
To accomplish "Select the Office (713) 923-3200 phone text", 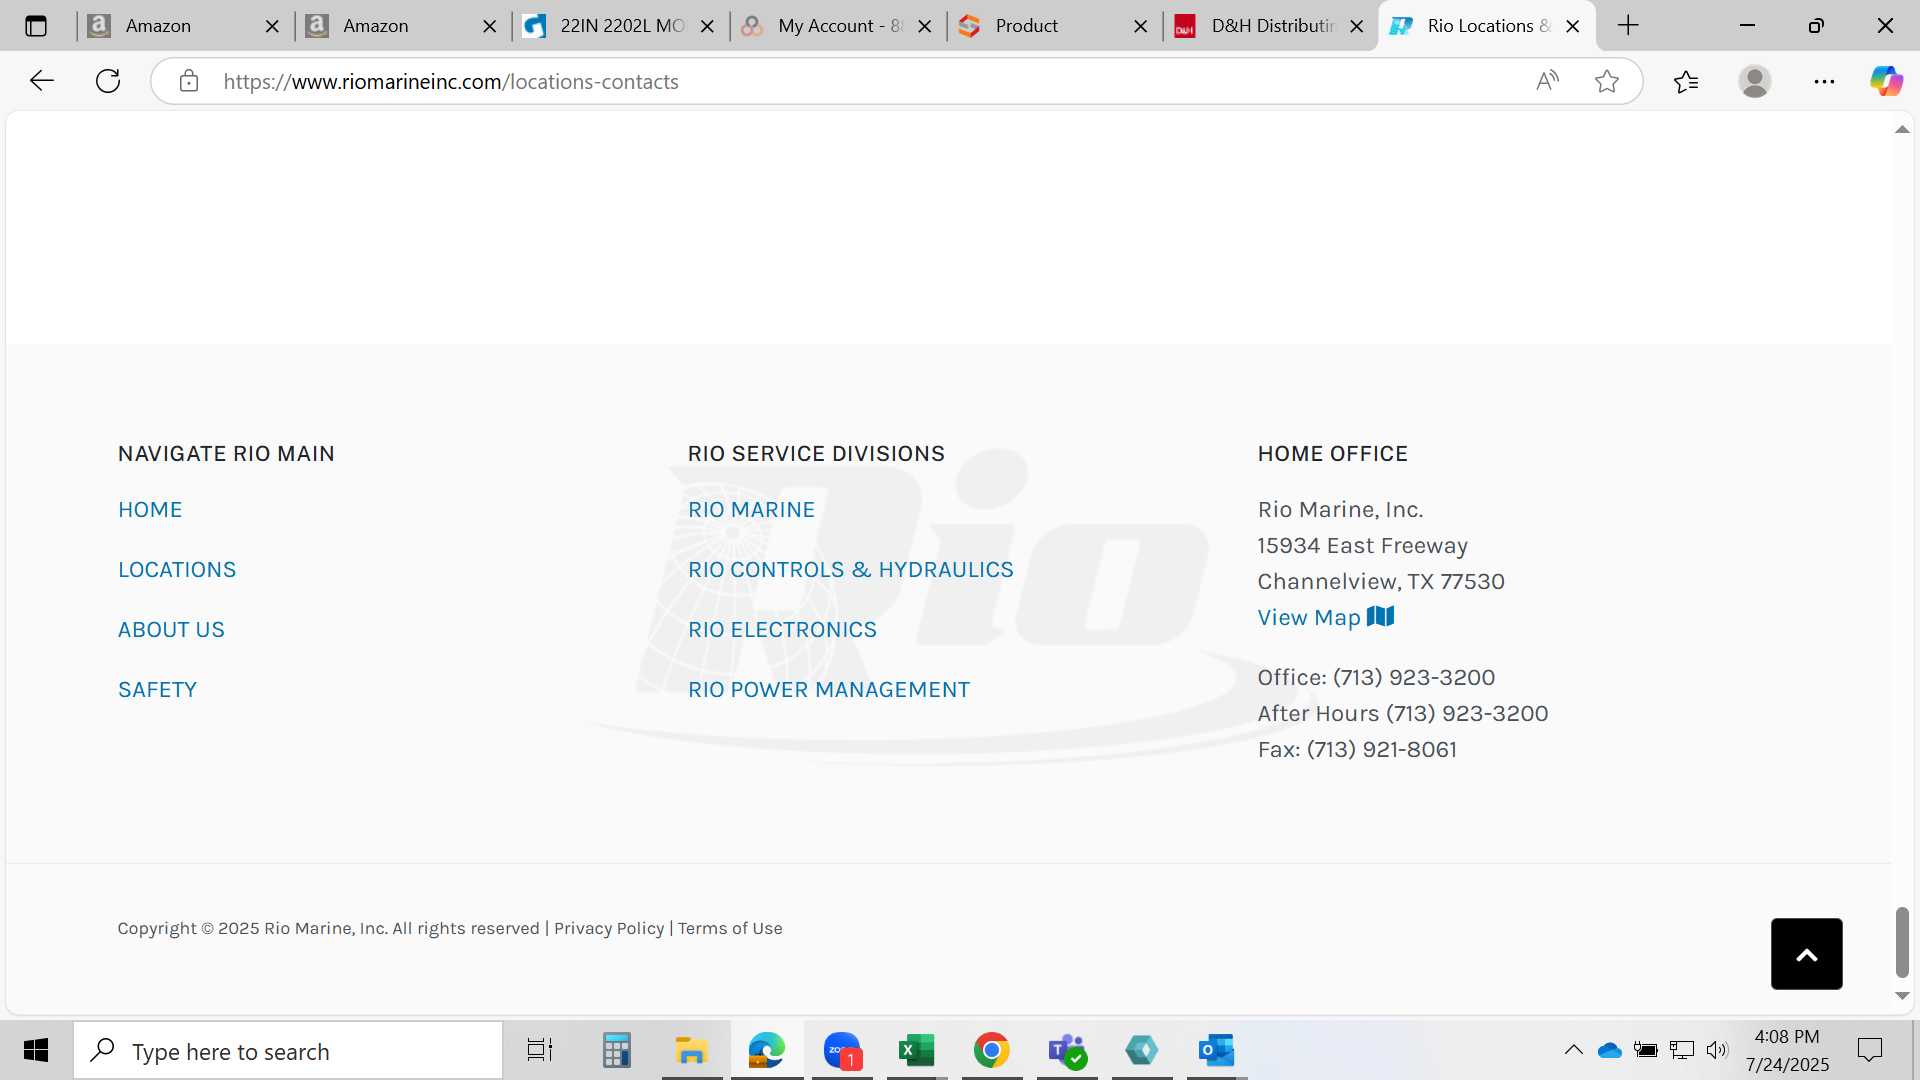I will [x=1376, y=678].
